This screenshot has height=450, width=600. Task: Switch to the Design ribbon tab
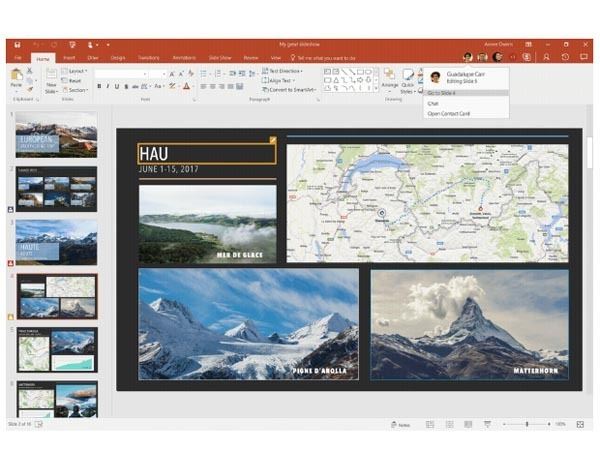point(118,58)
